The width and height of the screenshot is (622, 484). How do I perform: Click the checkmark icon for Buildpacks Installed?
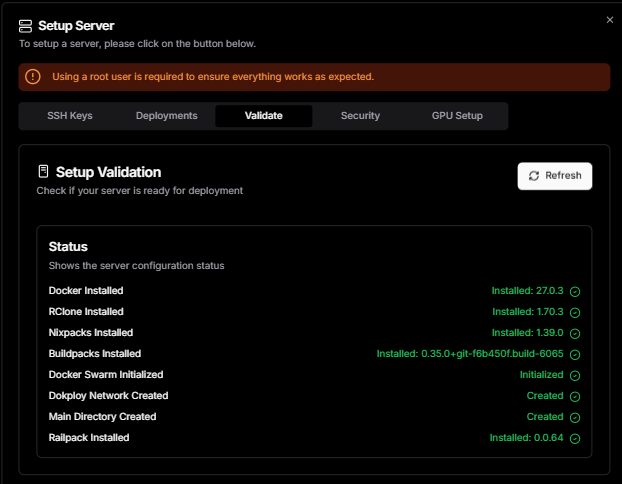(575, 354)
